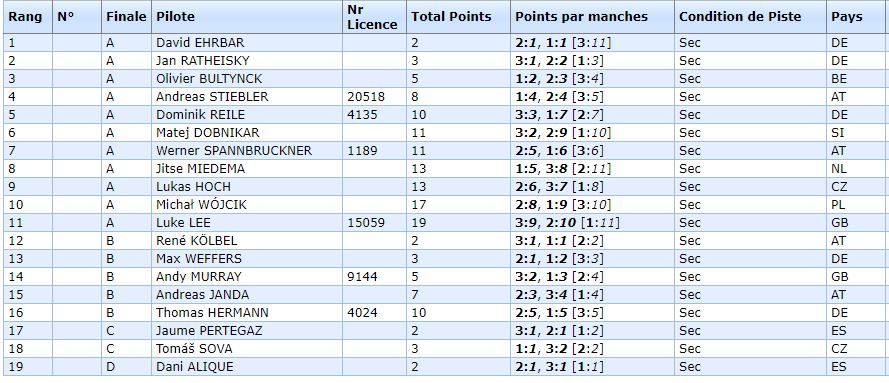Click the Pays column header
Viewport: 889px width, 383px height.
click(x=847, y=17)
